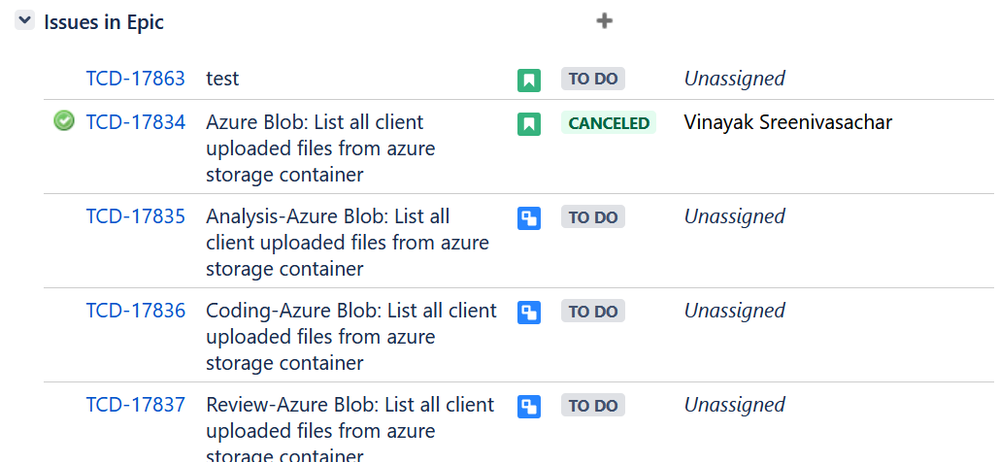Click blue subtask icon for TCD-17837
The image size is (999, 462).
pos(528,406)
